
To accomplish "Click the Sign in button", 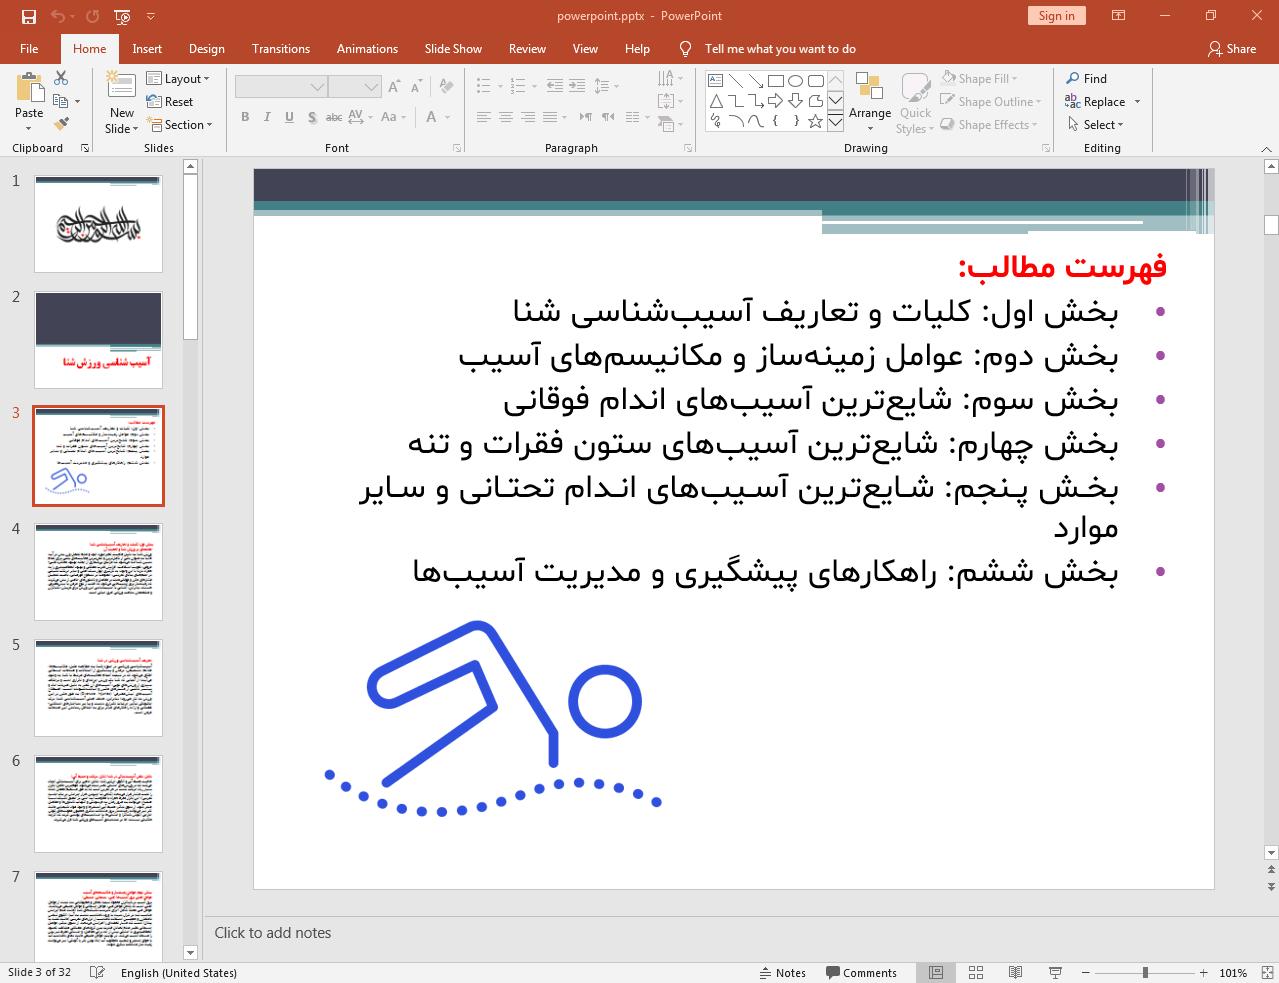I will [1056, 16].
